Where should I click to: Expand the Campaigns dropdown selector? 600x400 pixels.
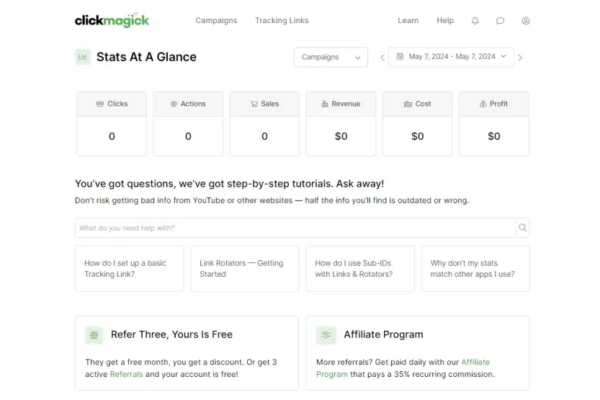pos(331,57)
